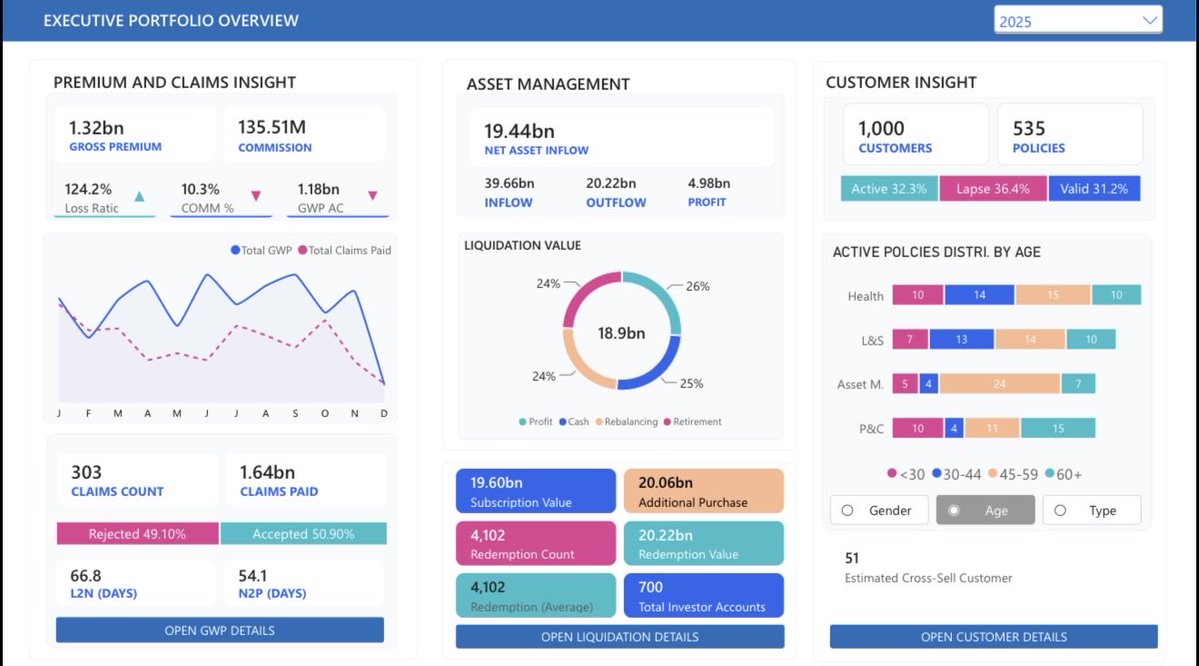Click the Total GWP legend dot

coord(236,250)
